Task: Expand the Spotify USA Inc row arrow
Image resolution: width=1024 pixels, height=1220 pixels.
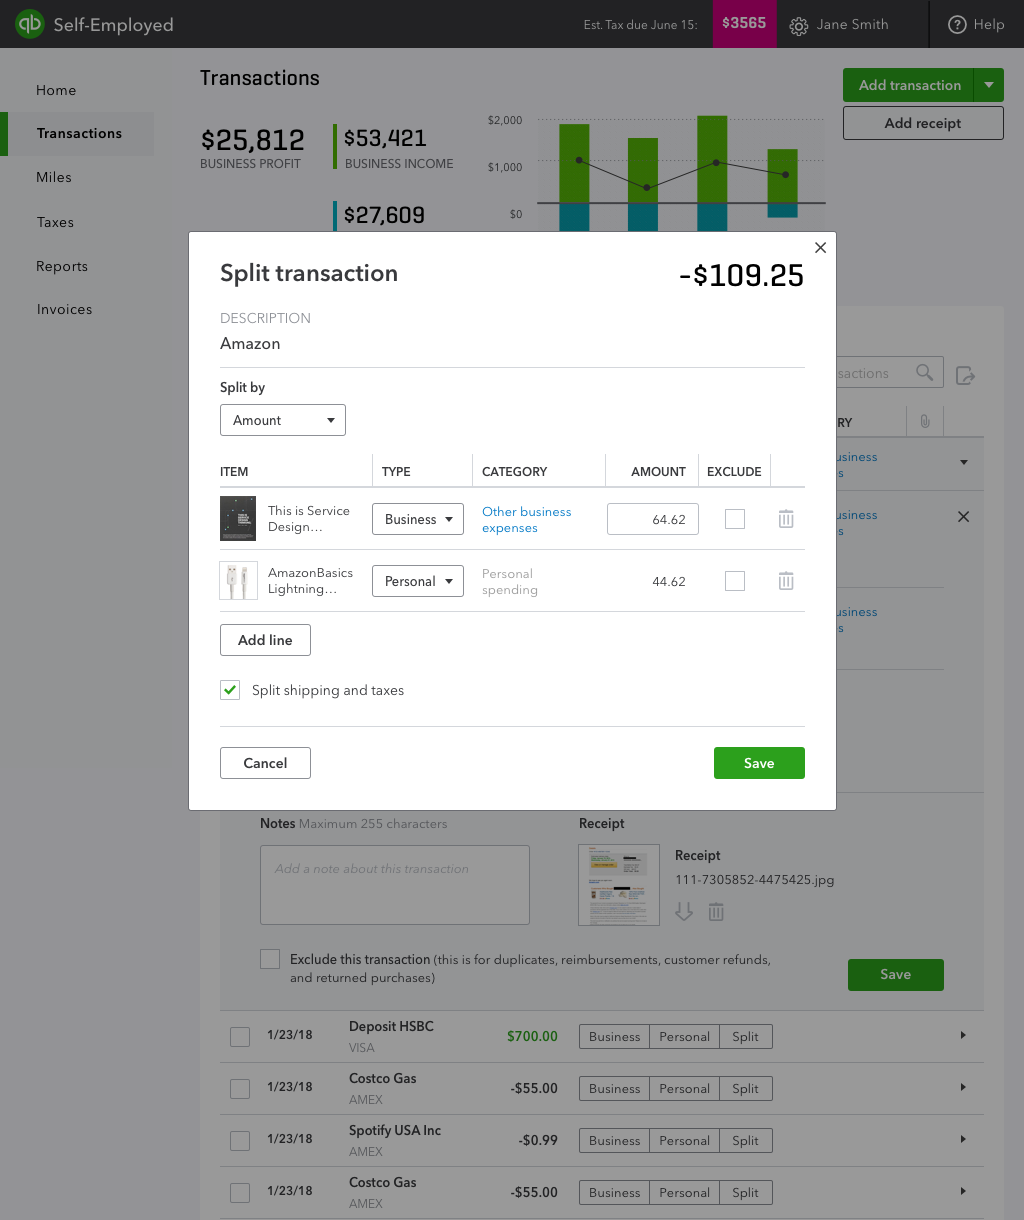Action: [963, 1139]
